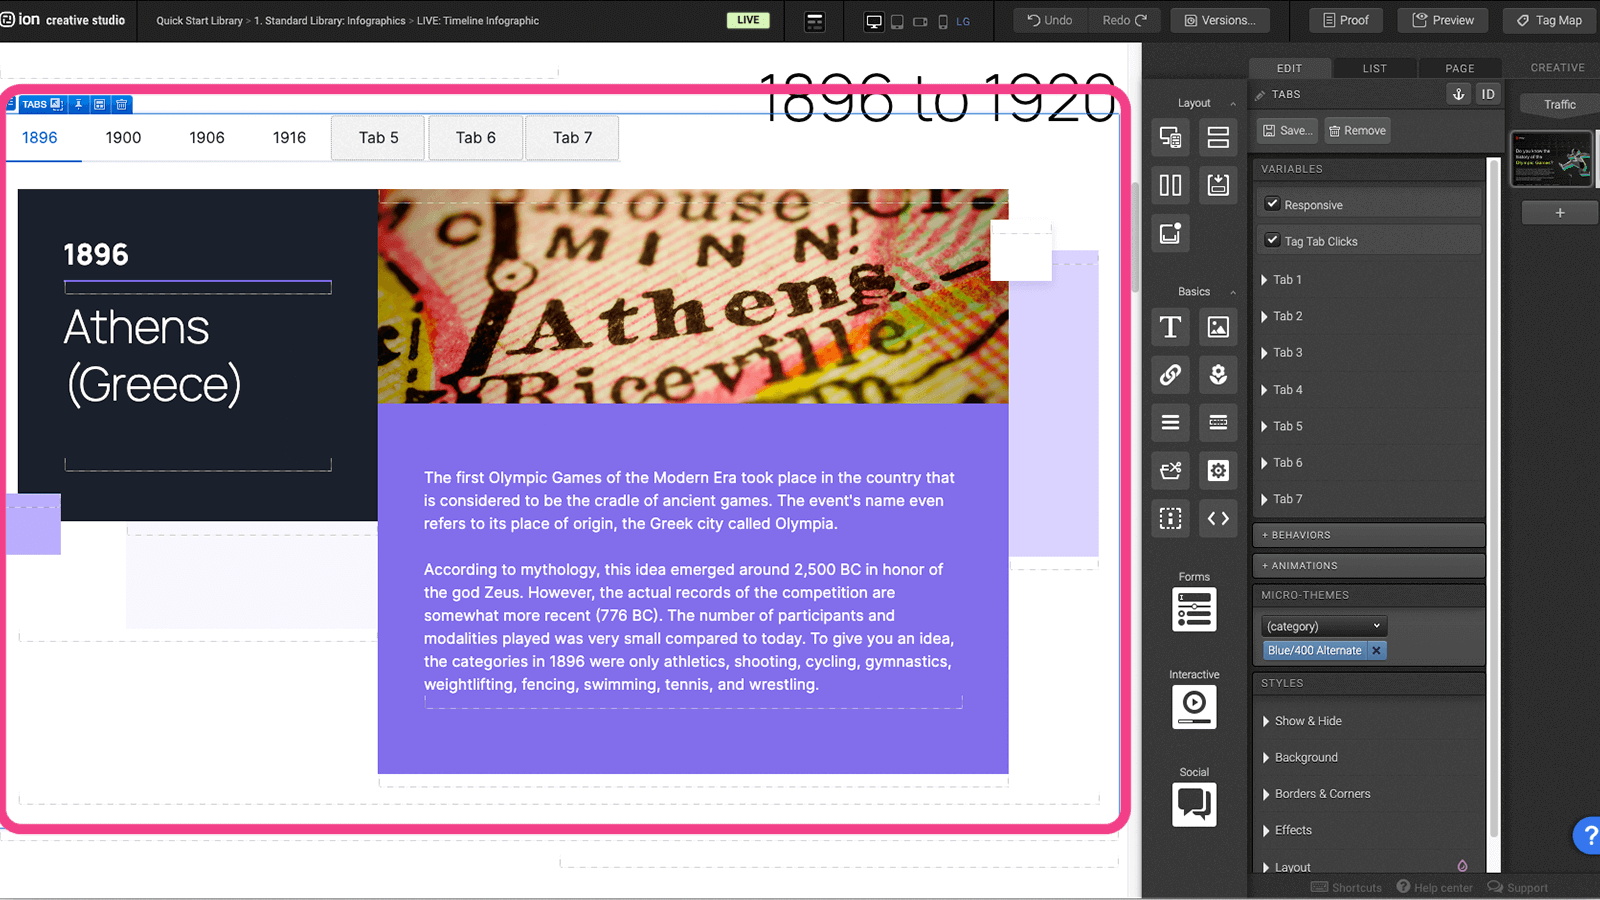The width and height of the screenshot is (1600, 900).
Task: Click the anchor icon in TABS header
Action: click(1458, 94)
